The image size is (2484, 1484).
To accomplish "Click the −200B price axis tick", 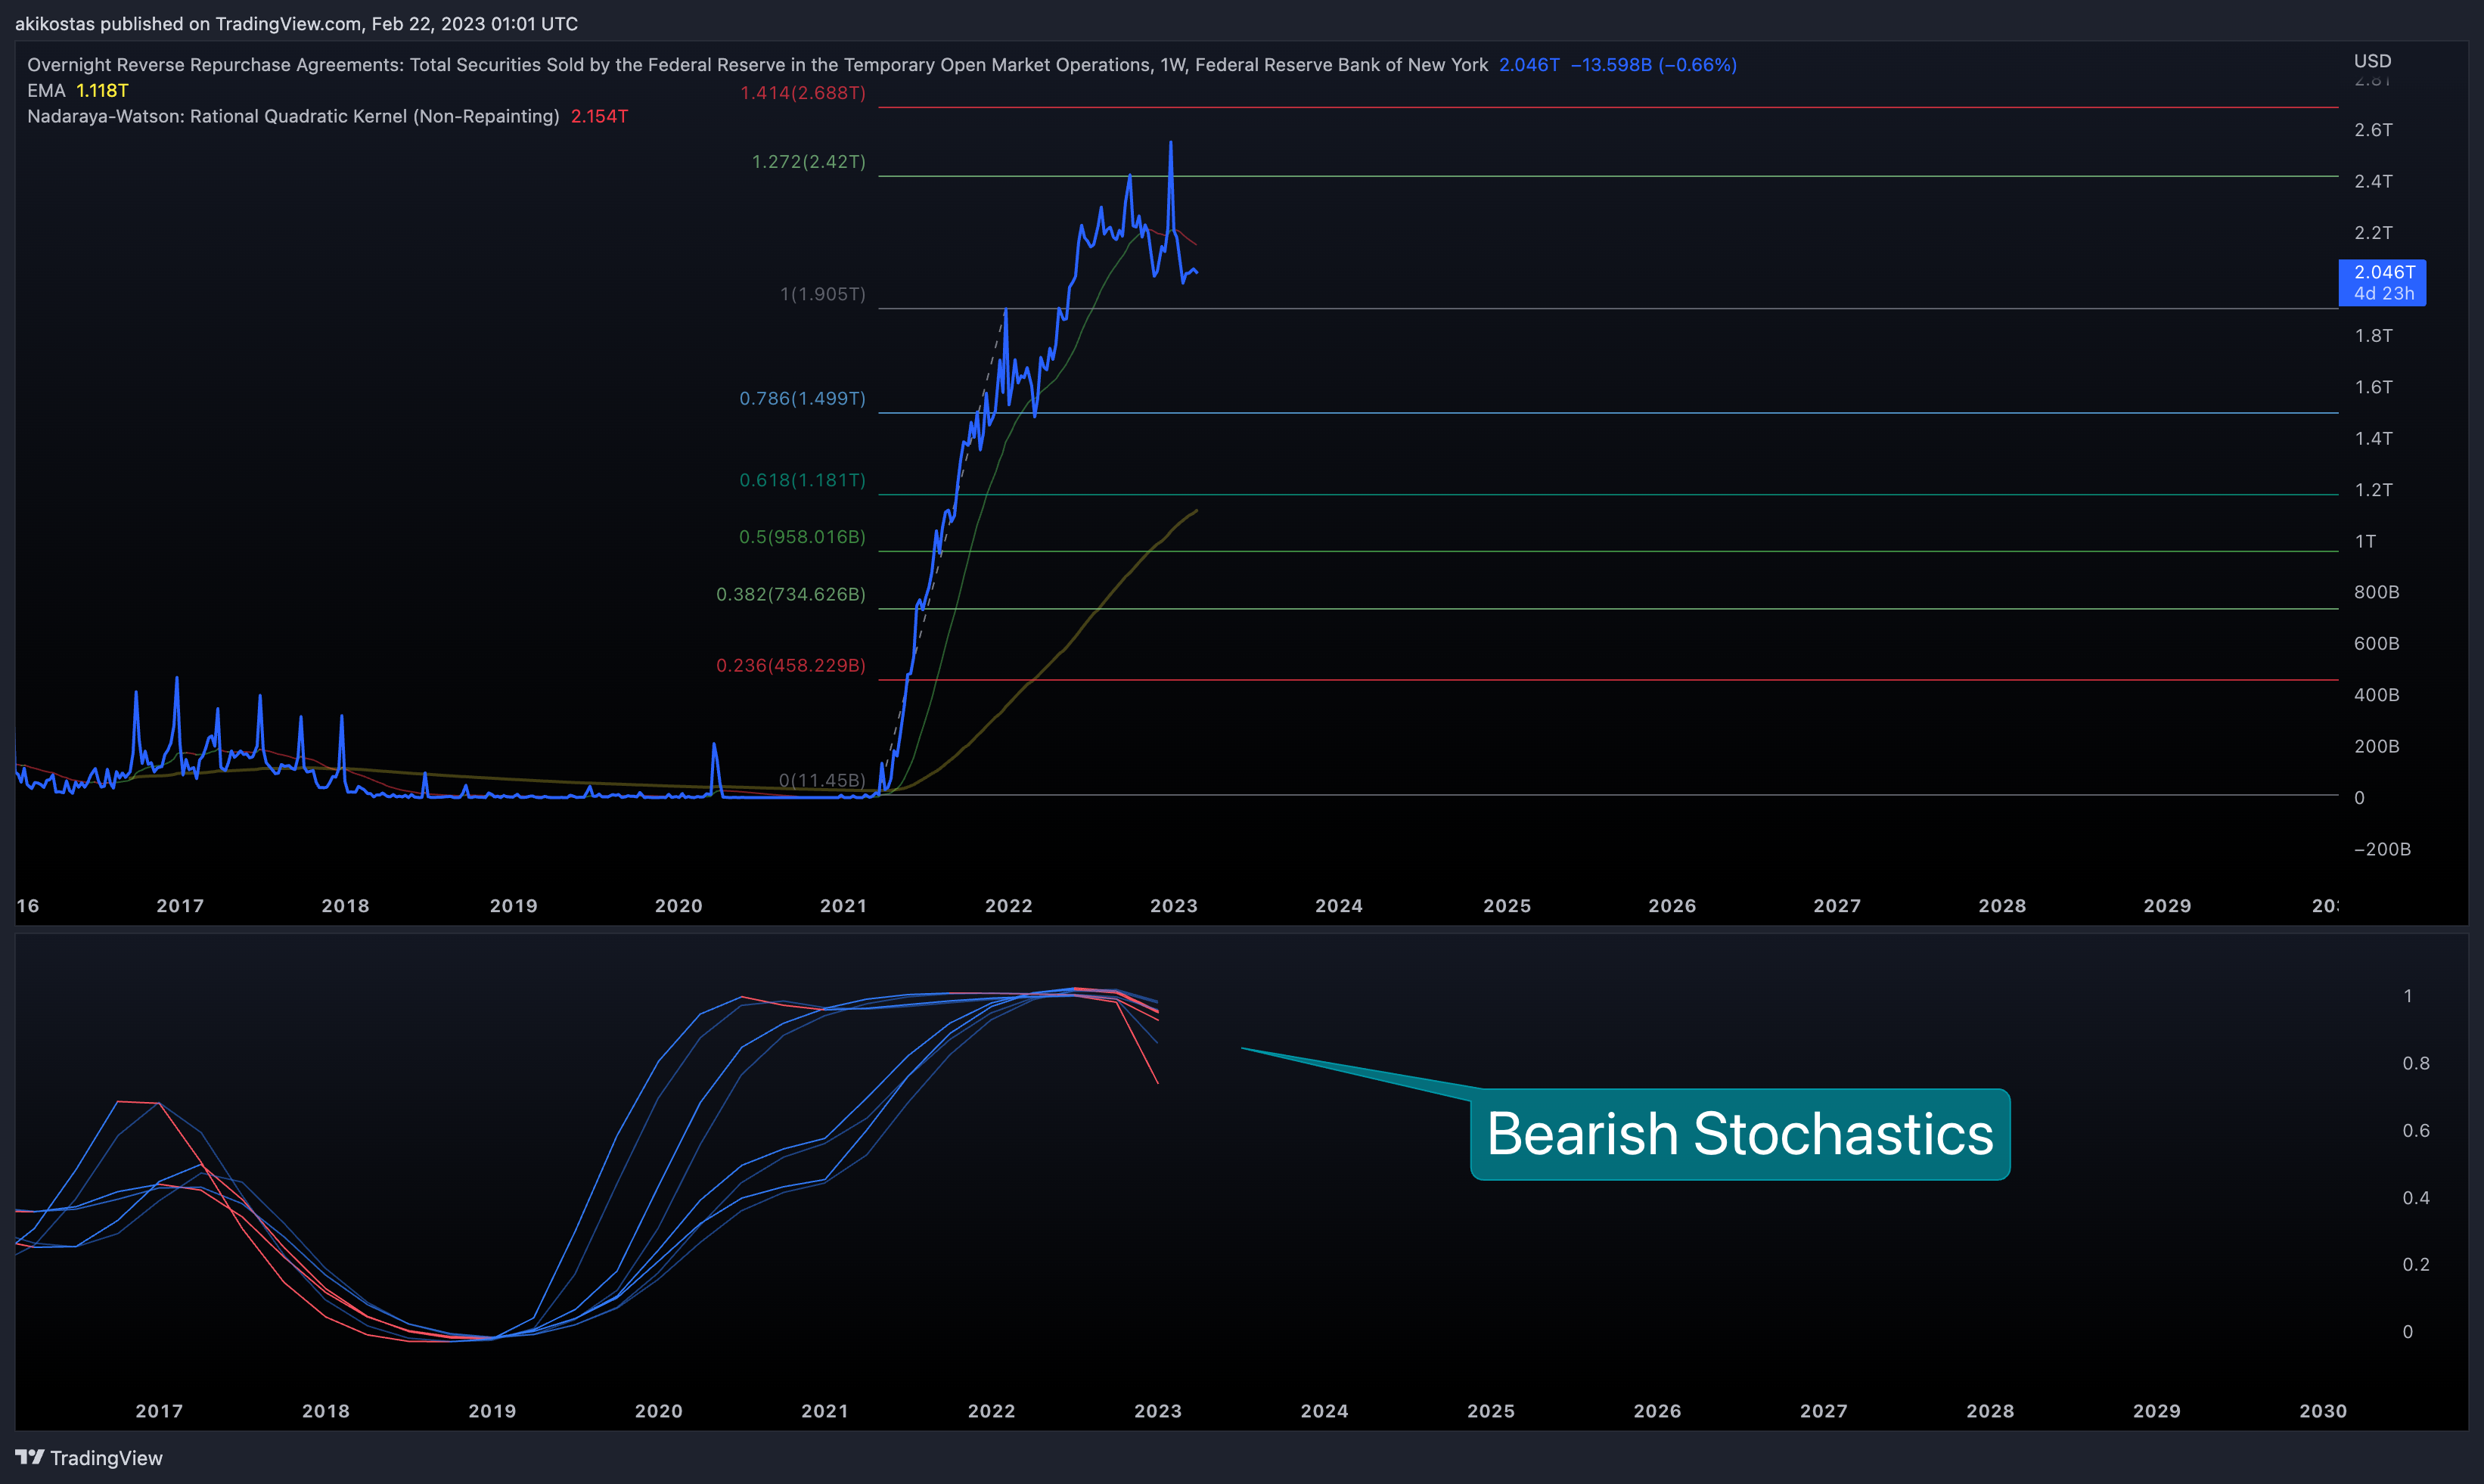I will coord(2382,849).
